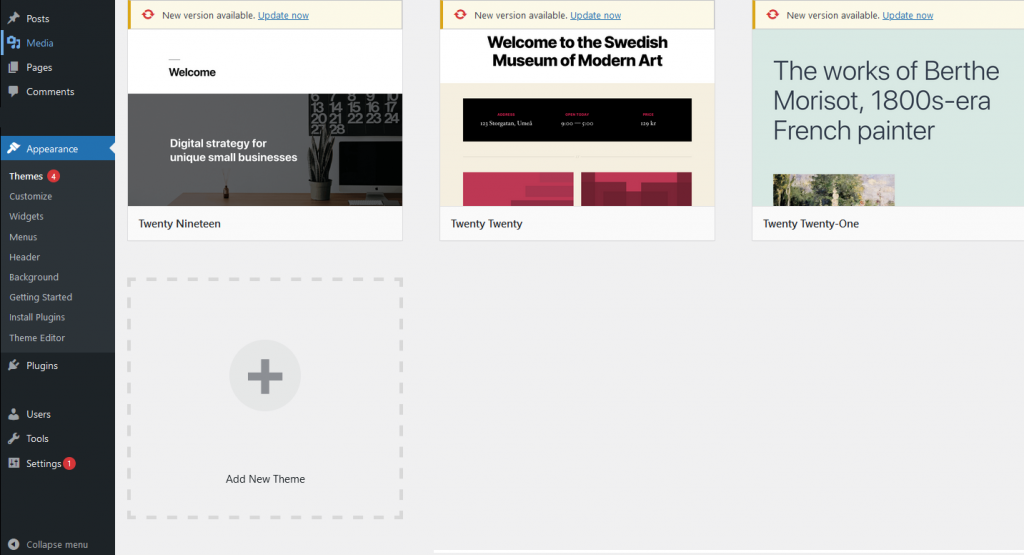Click Update now for Twenty Twenty
Viewport: 1024px width, 555px height.
(596, 15)
